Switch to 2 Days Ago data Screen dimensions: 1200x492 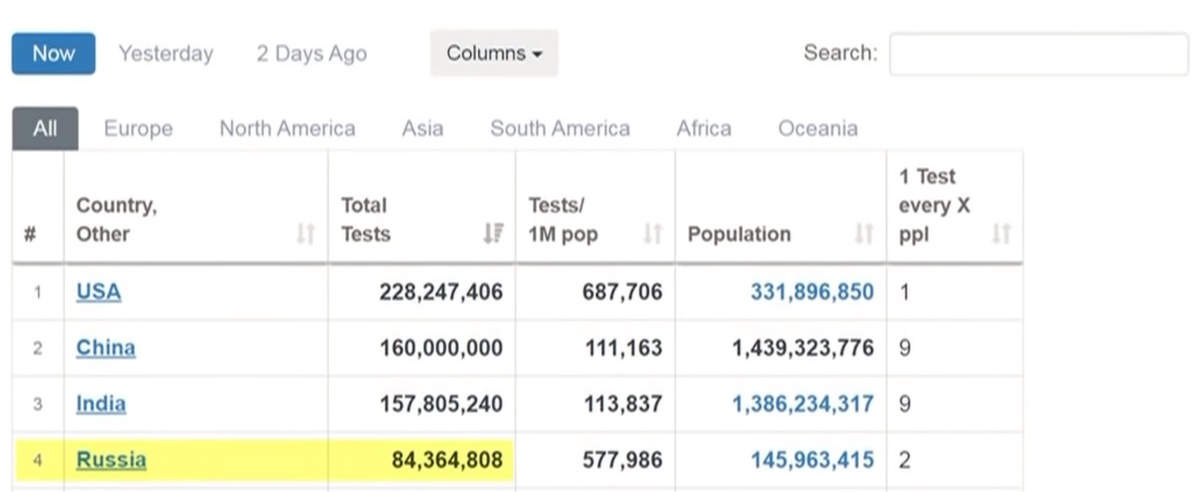311,53
